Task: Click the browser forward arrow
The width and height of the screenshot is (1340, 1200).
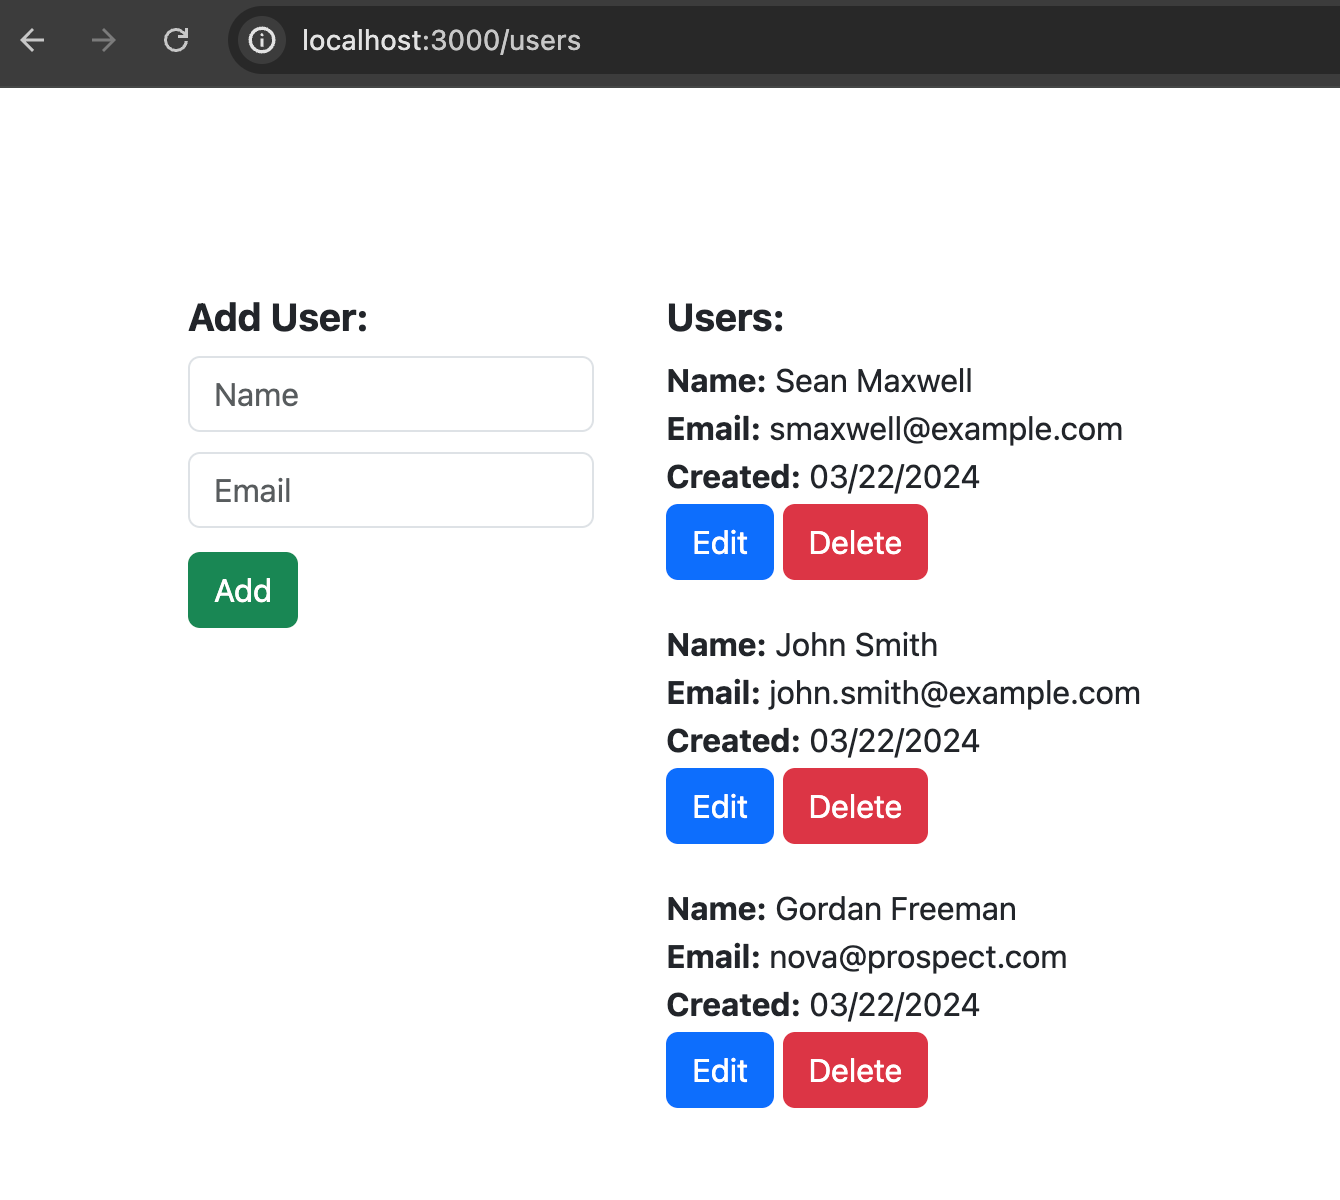Action: tap(103, 40)
